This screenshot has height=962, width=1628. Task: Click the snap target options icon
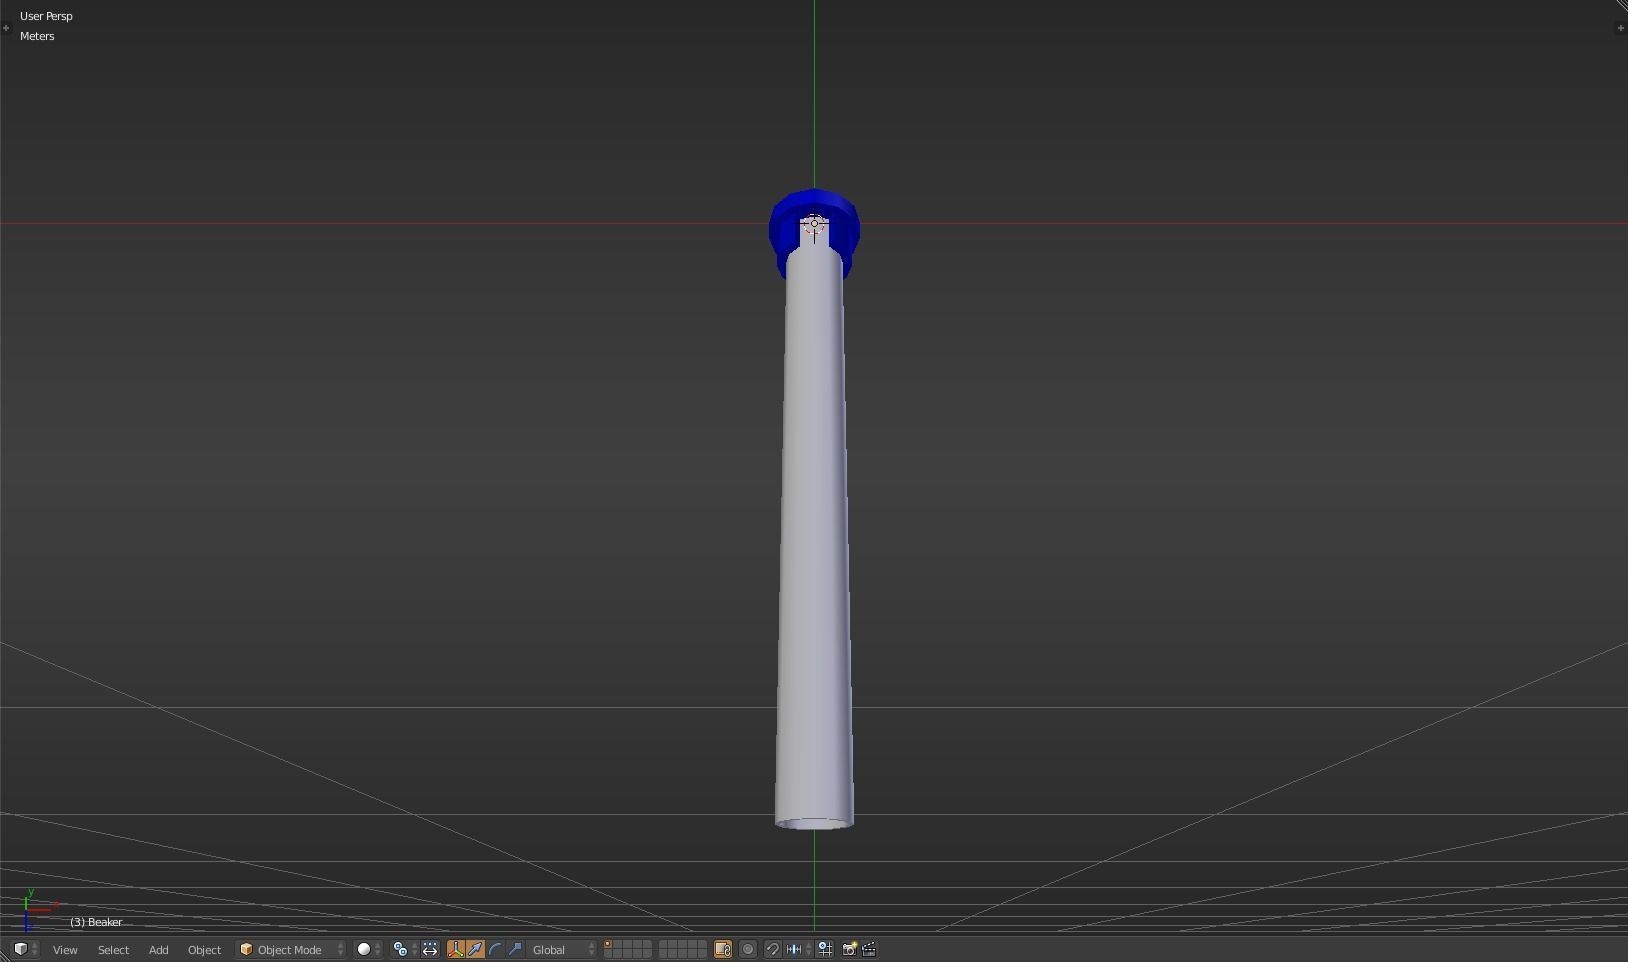[825, 949]
